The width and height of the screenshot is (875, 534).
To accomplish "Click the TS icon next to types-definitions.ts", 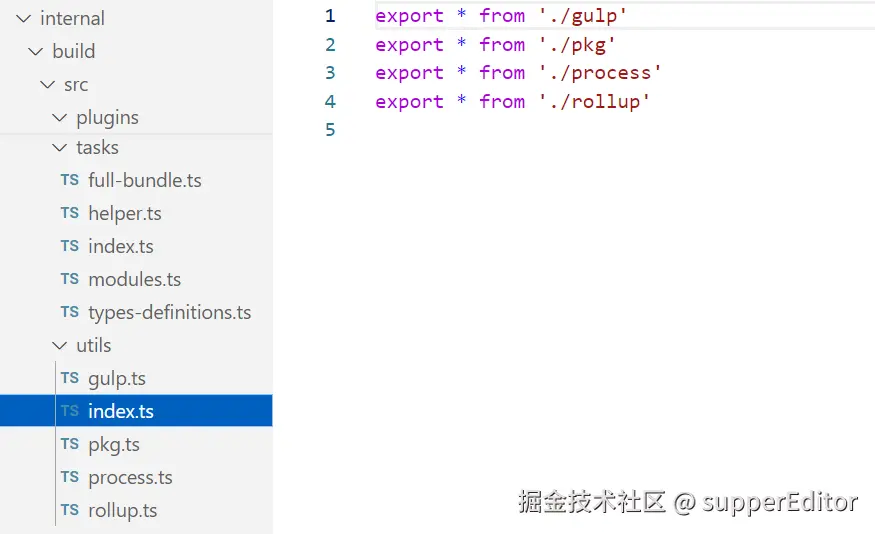I will (x=69, y=312).
